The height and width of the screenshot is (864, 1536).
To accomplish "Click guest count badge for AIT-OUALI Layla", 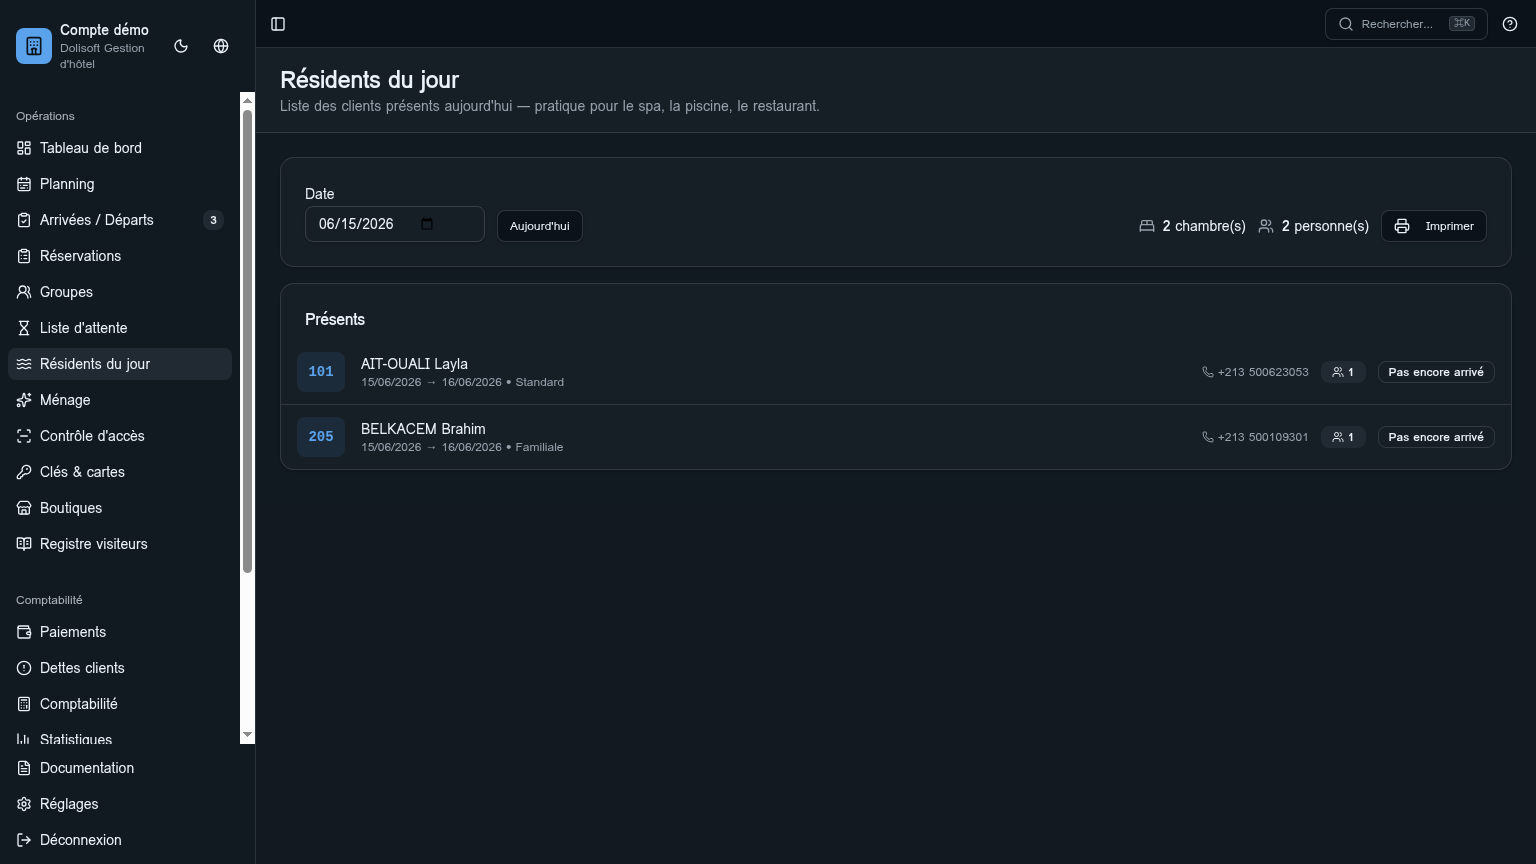I will point(1343,372).
